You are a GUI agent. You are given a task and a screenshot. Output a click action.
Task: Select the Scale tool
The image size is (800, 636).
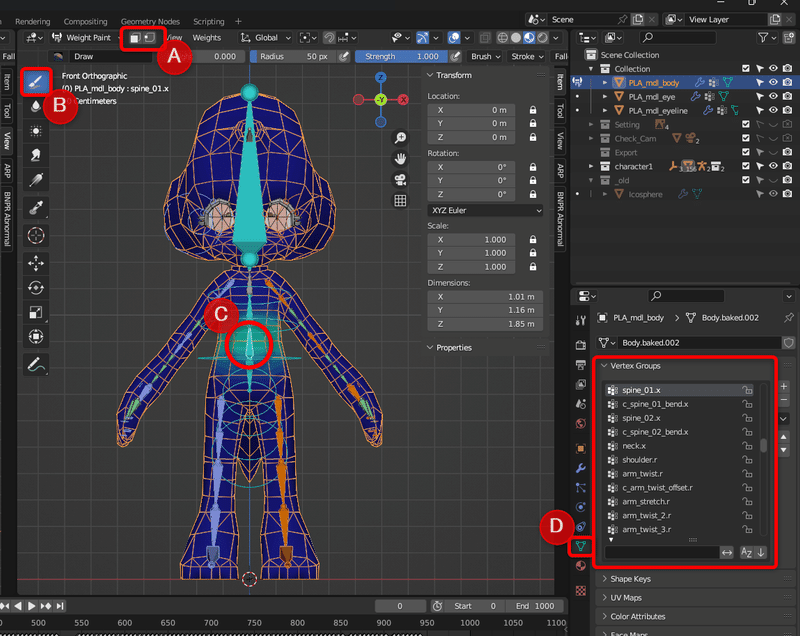pyautogui.click(x=36, y=312)
